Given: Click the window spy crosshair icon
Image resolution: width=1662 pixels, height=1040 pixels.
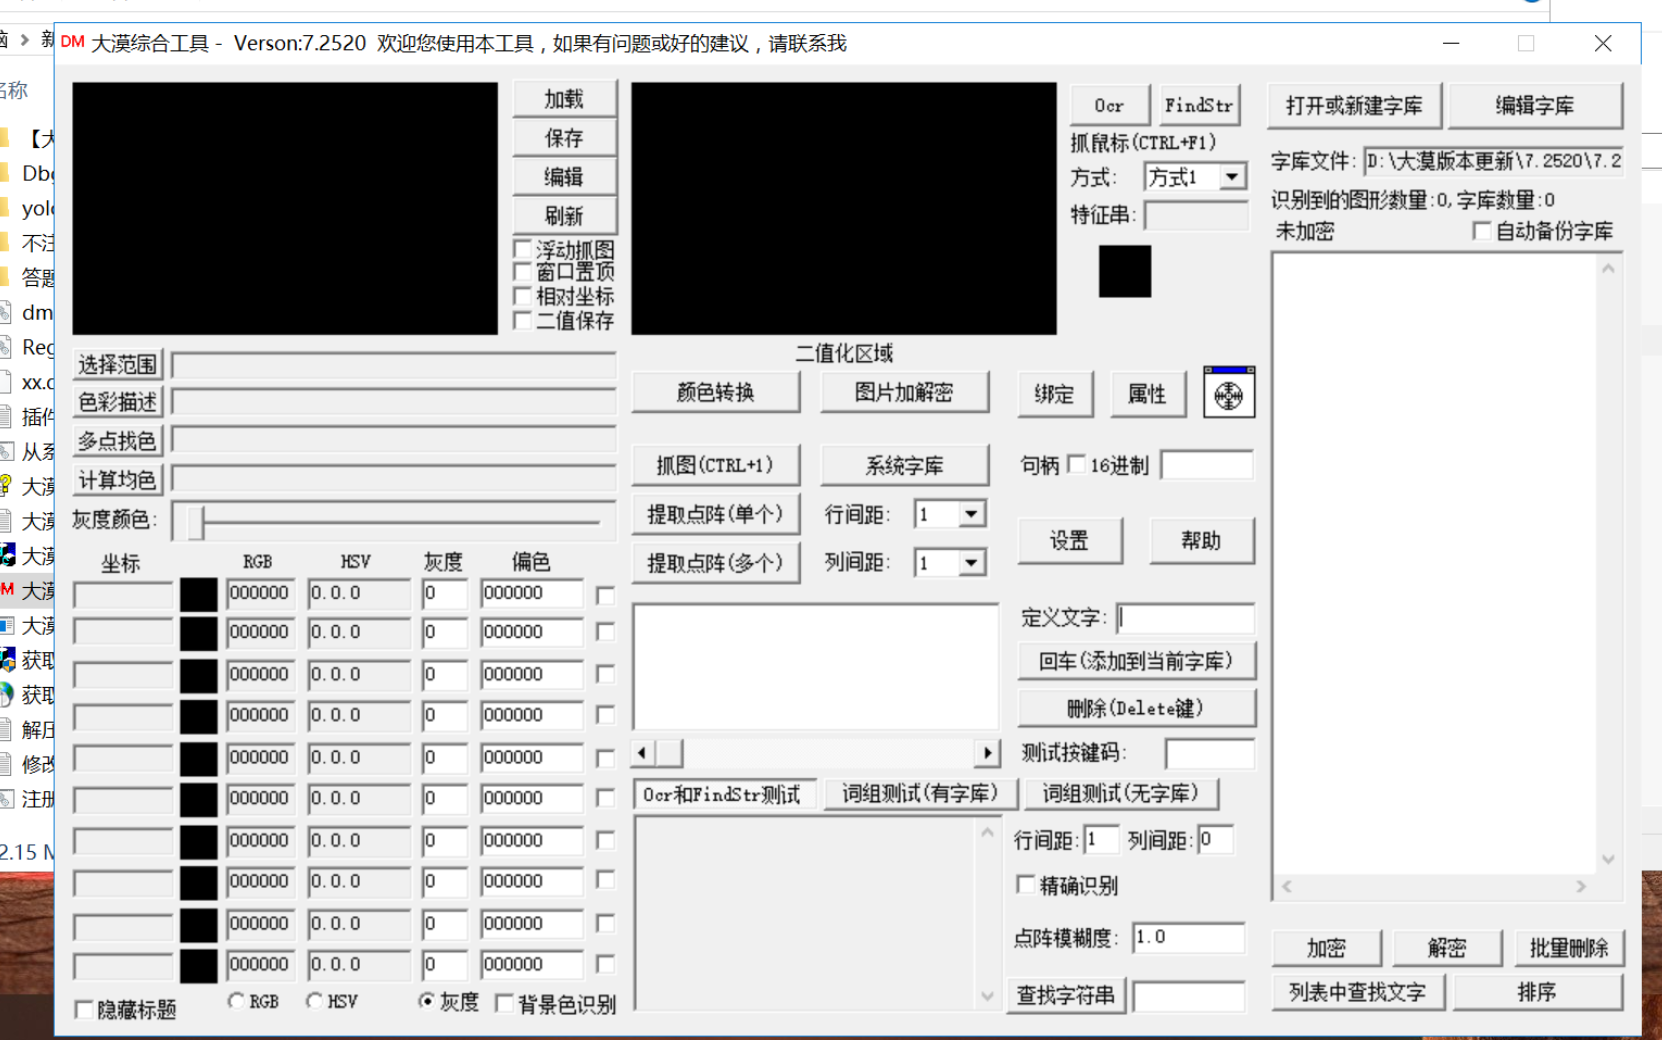Looking at the screenshot, I should (1229, 393).
